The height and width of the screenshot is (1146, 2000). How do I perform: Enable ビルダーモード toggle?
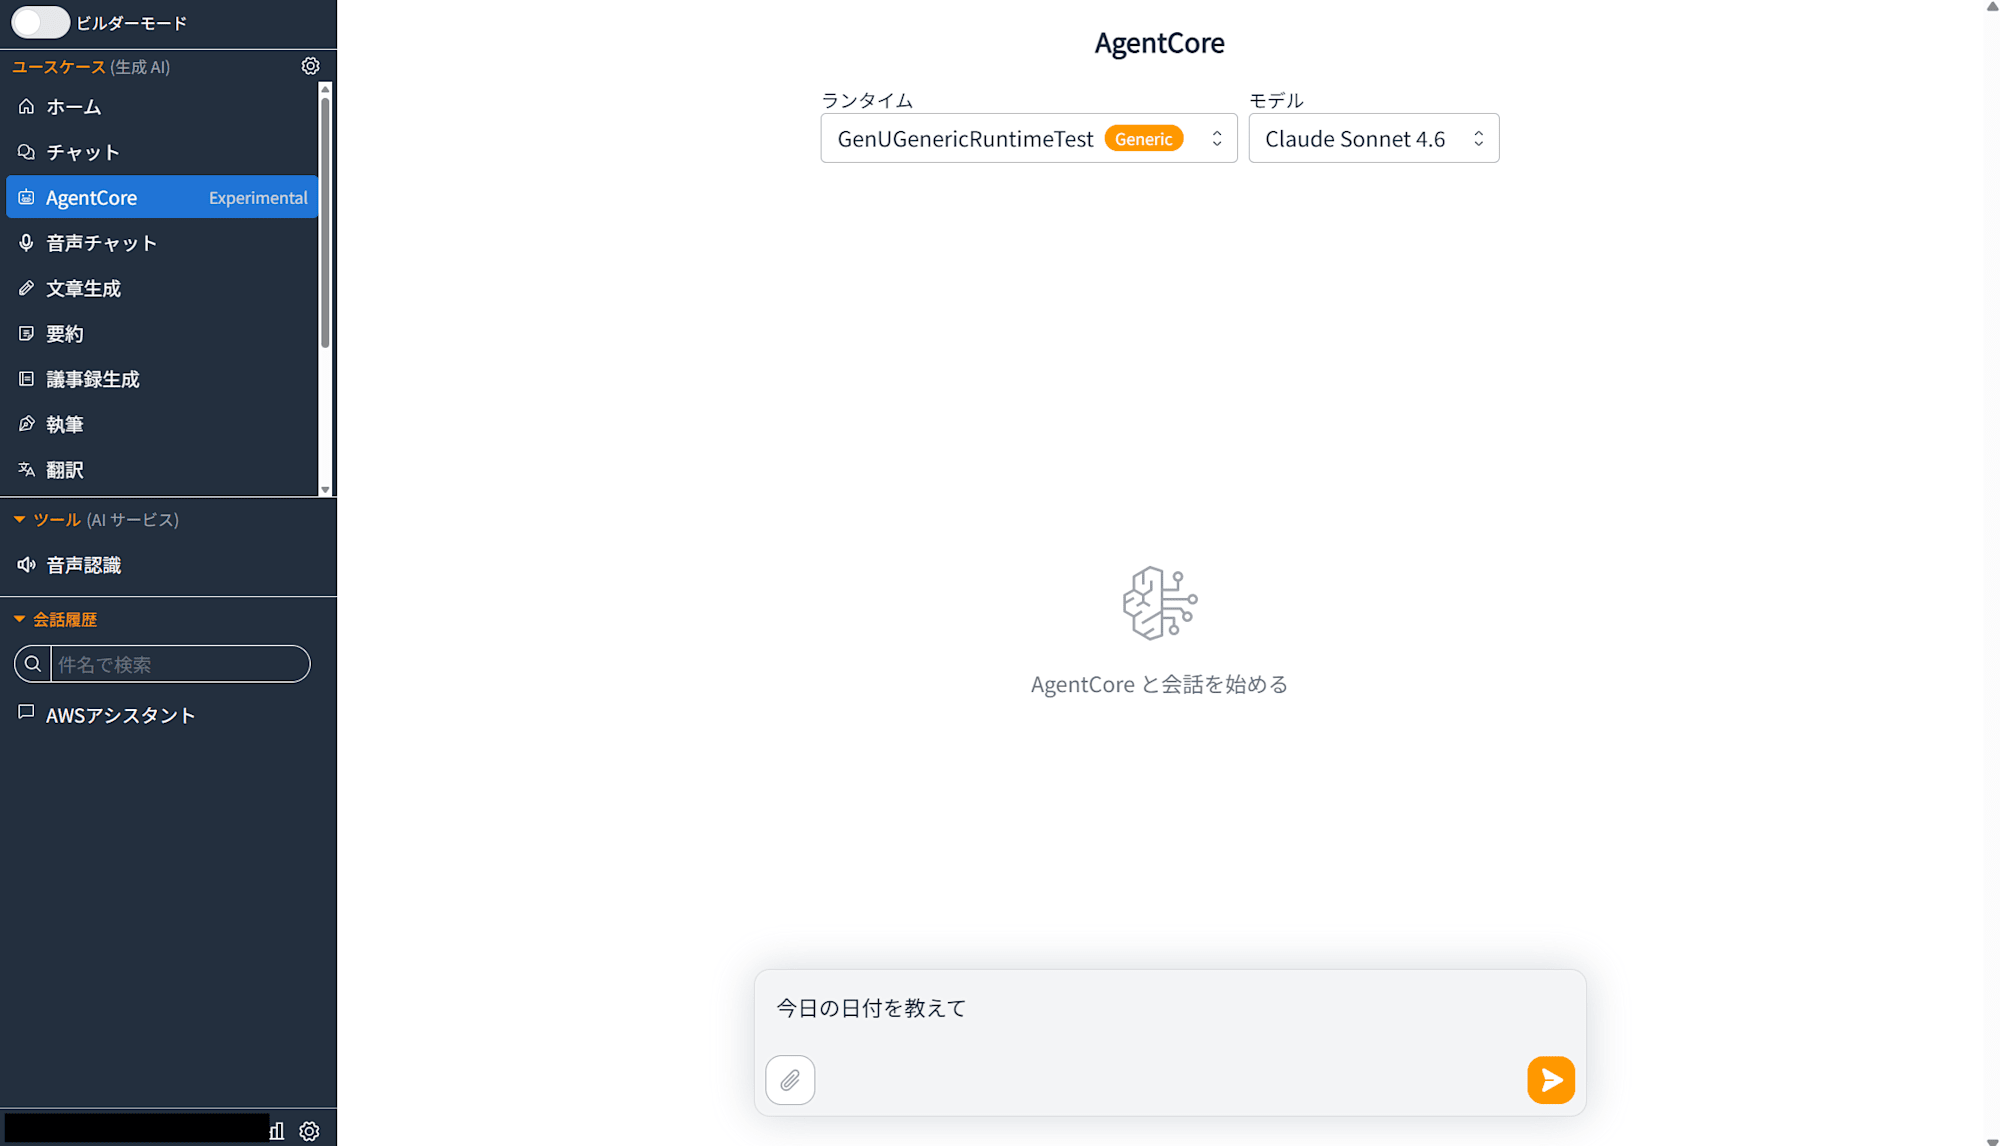click(x=40, y=21)
